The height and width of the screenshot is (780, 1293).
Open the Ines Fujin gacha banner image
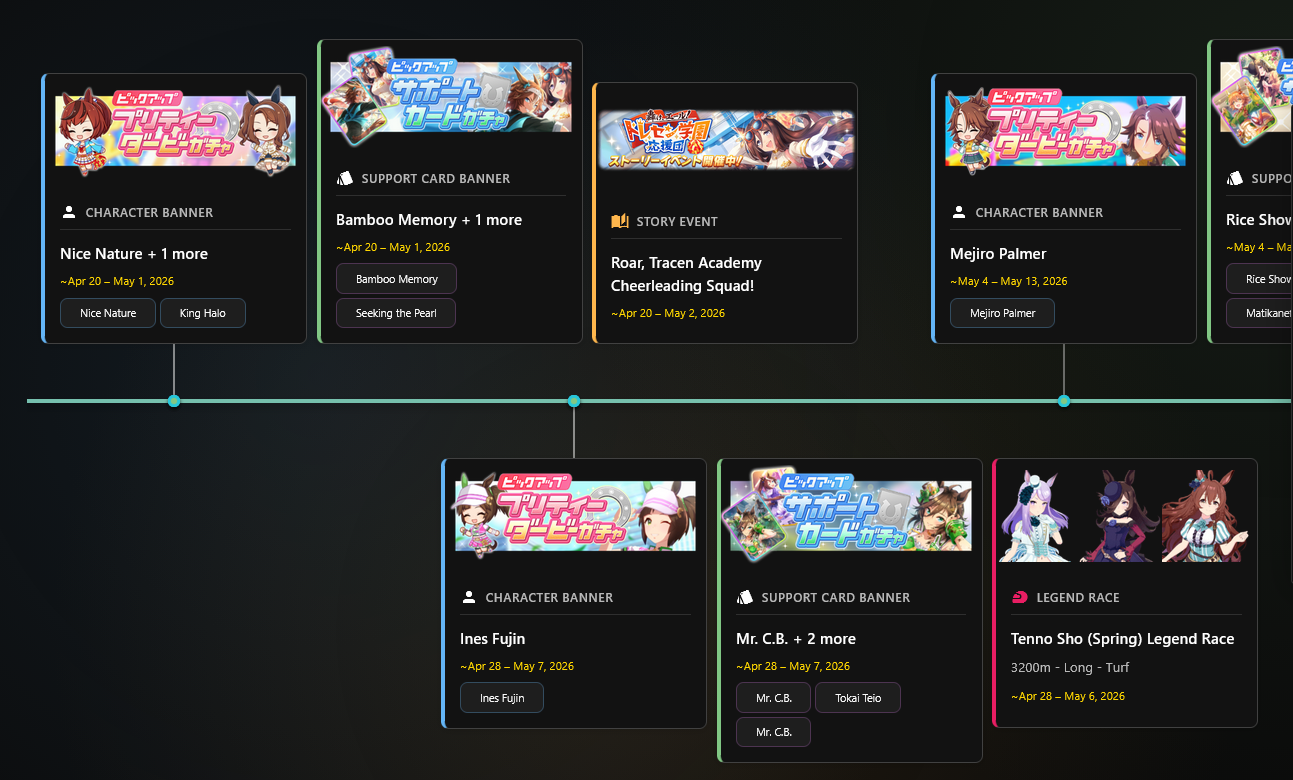575,512
